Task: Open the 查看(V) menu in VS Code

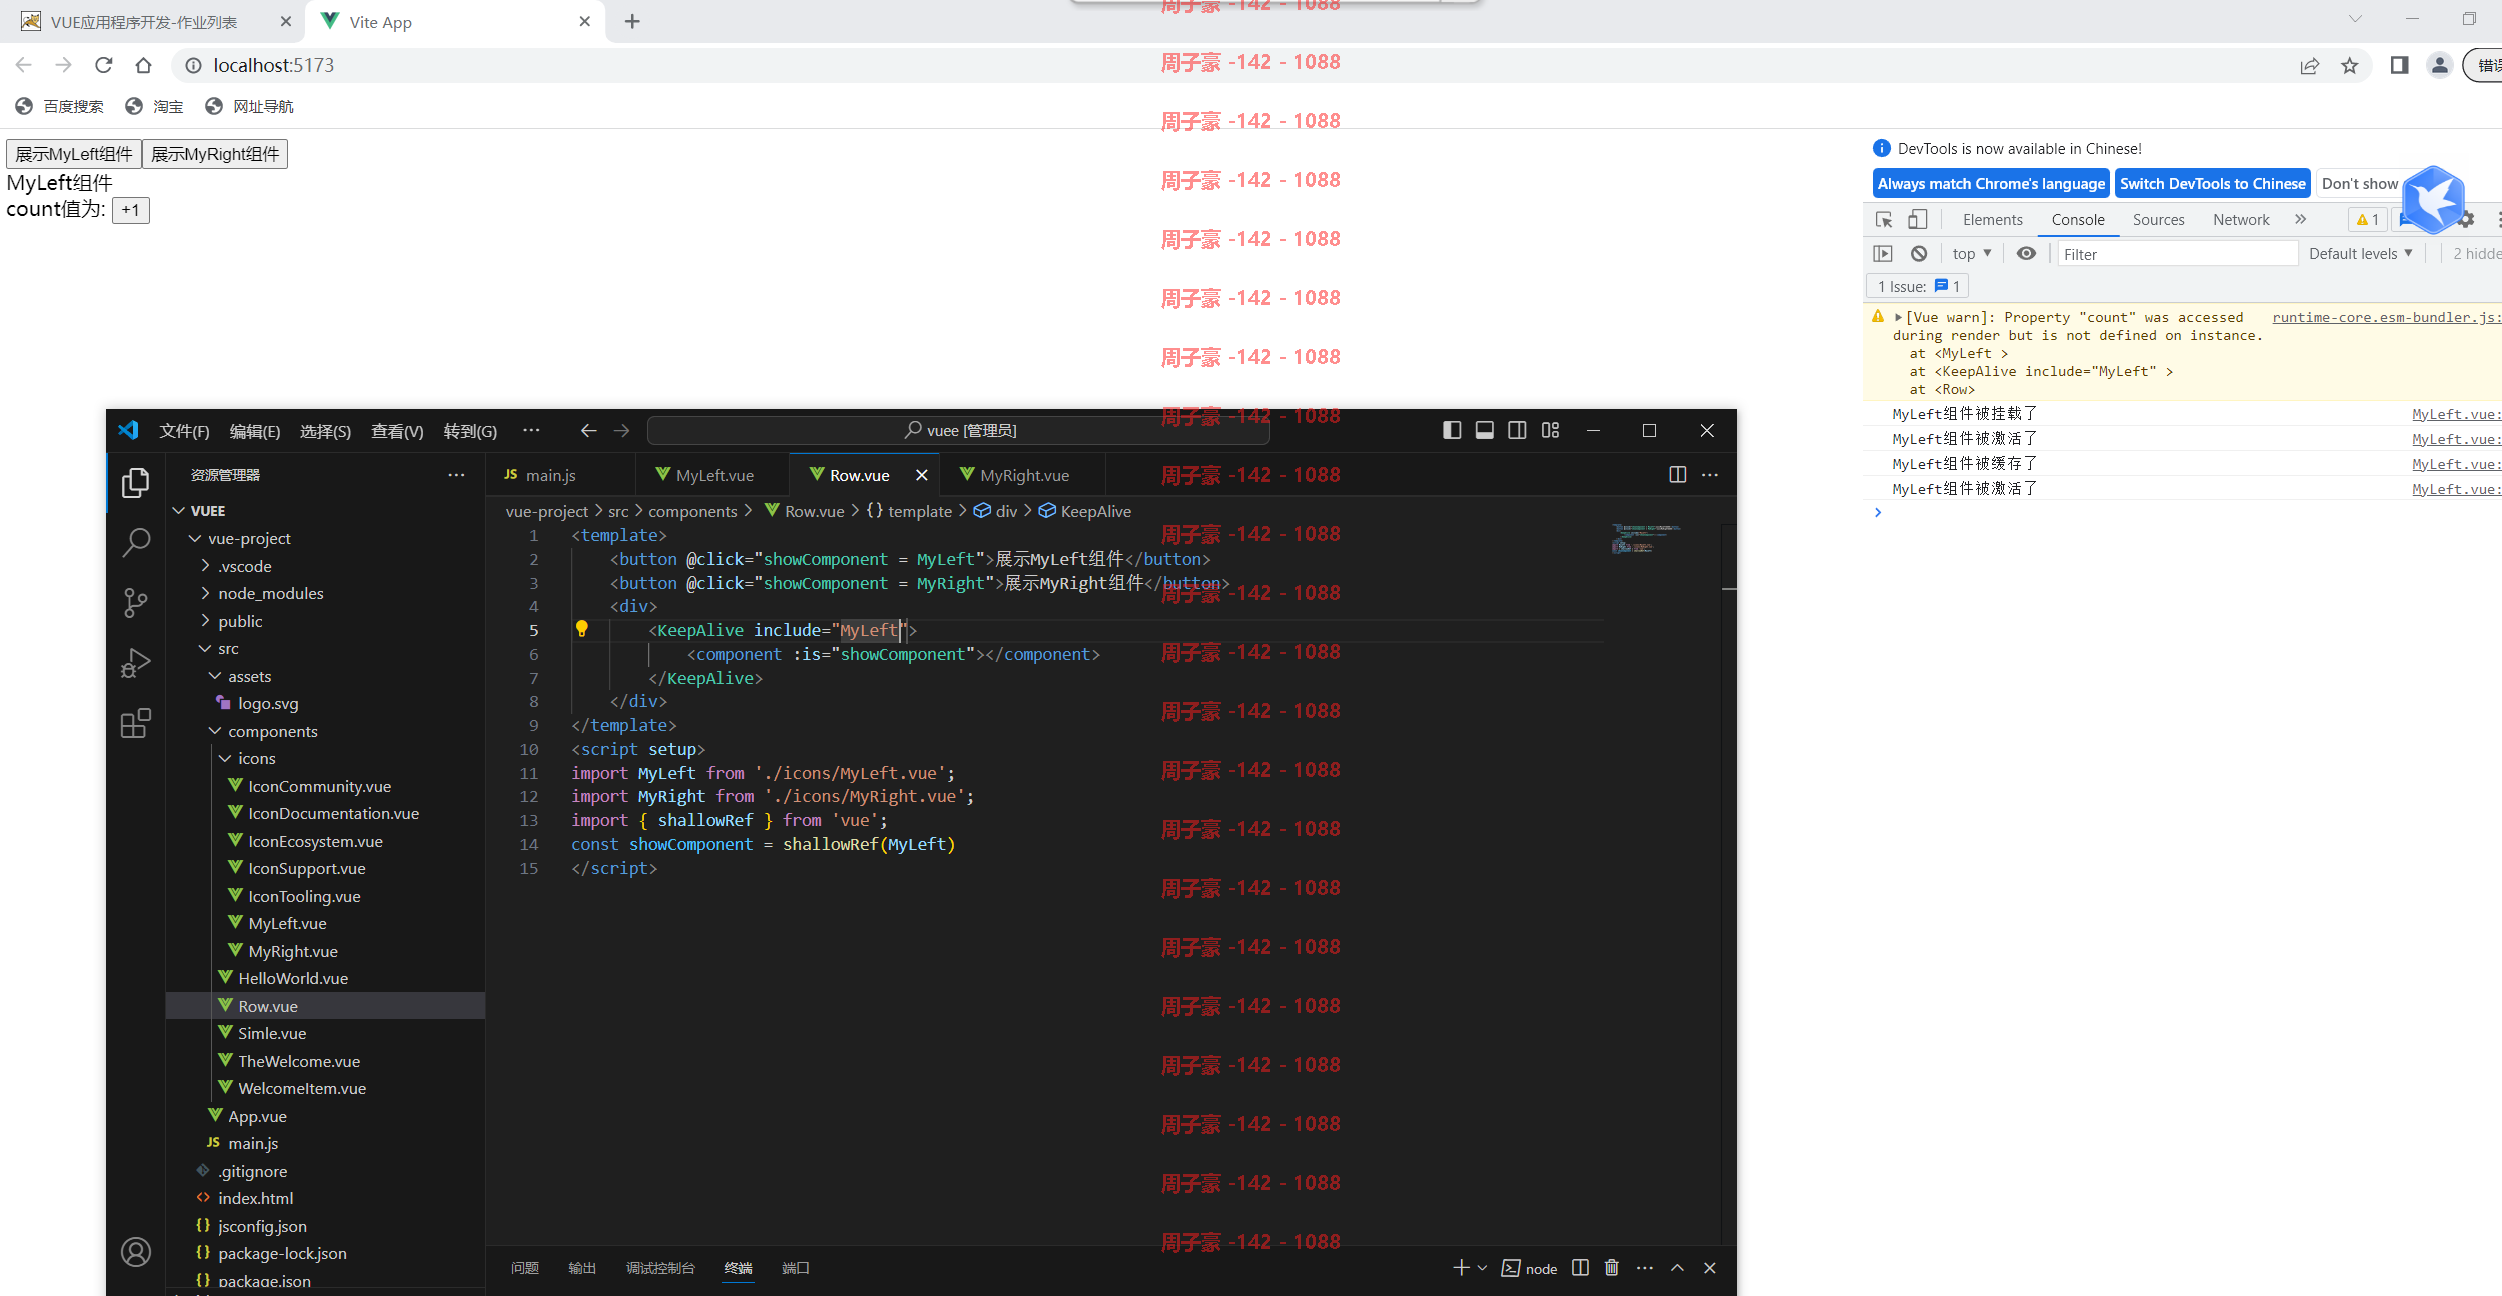Action: (x=397, y=431)
